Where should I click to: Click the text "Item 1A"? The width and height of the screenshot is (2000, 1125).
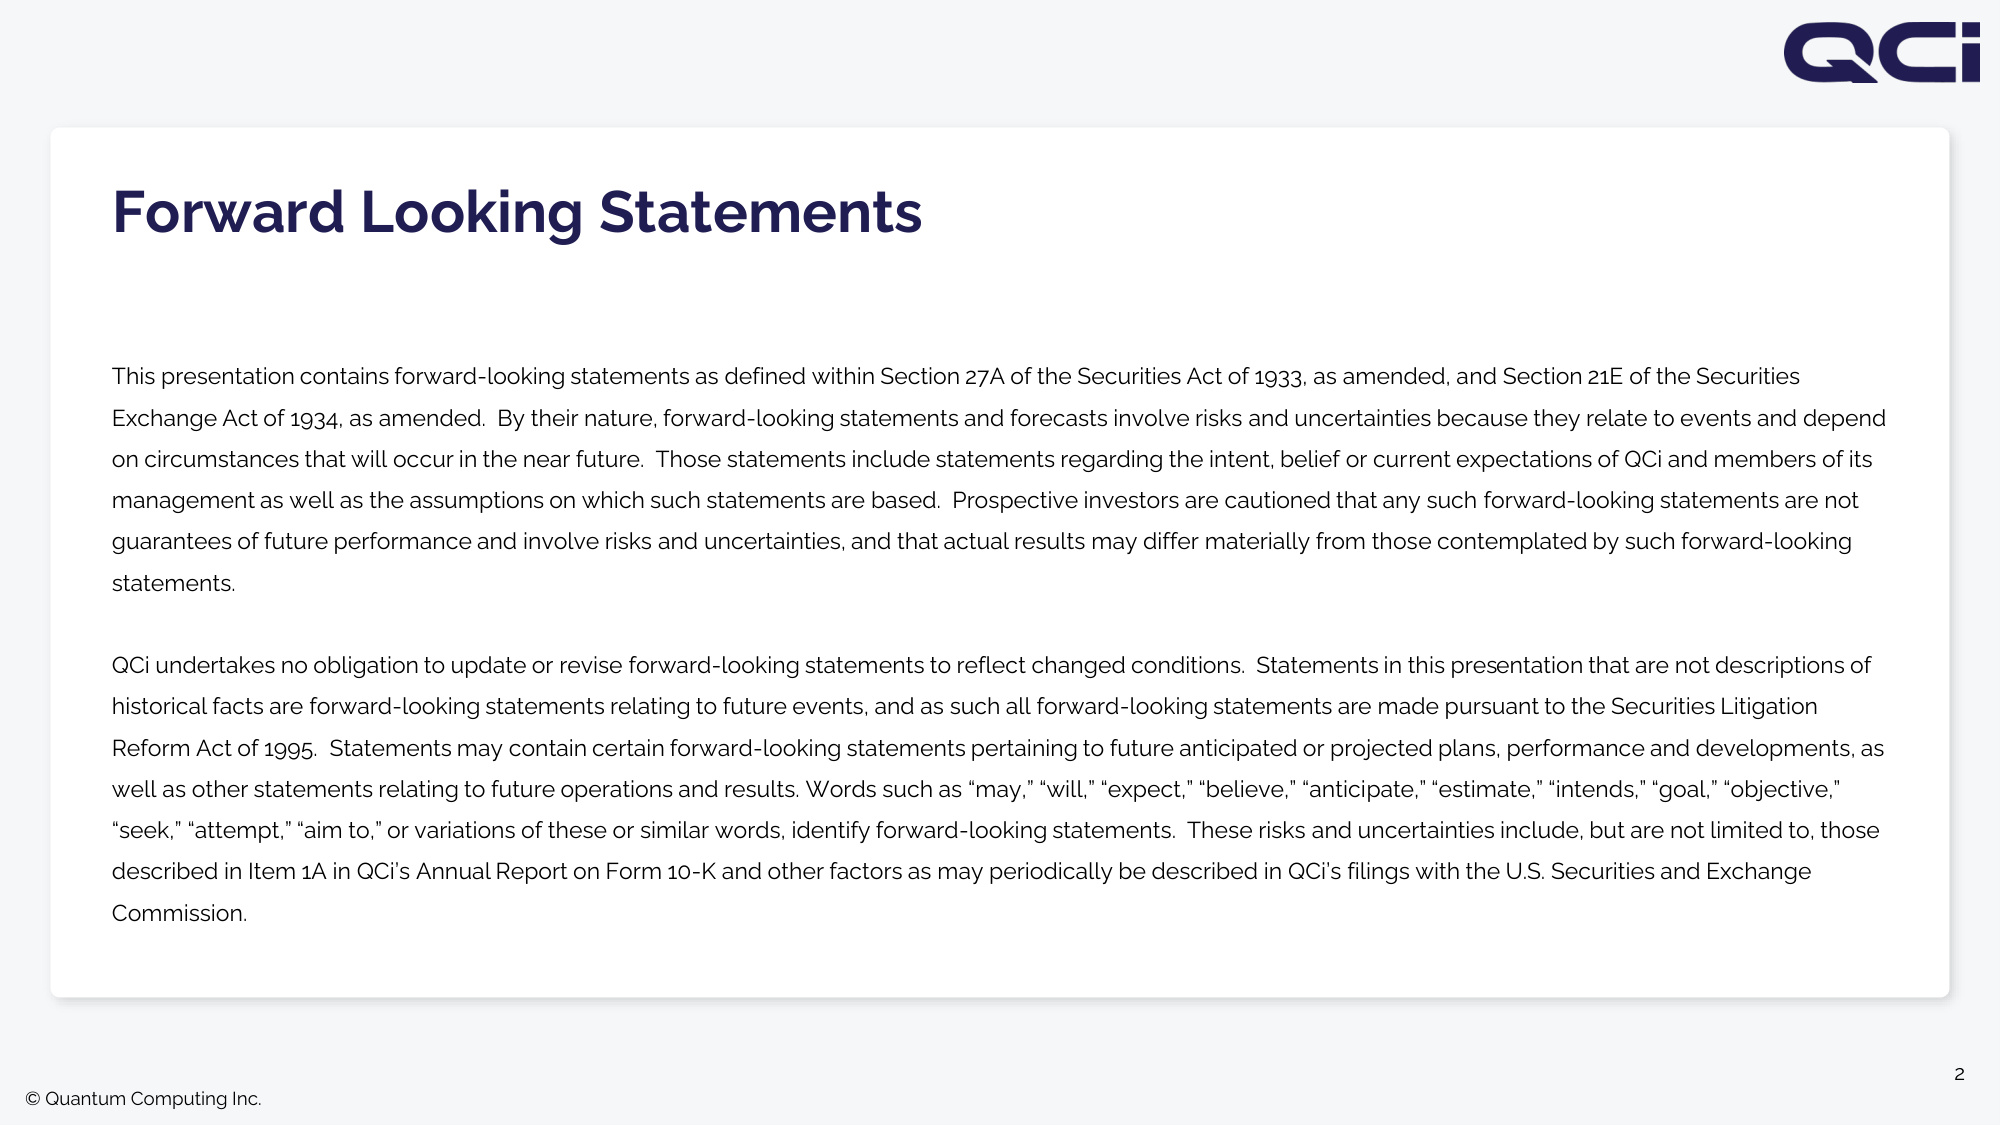287,872
